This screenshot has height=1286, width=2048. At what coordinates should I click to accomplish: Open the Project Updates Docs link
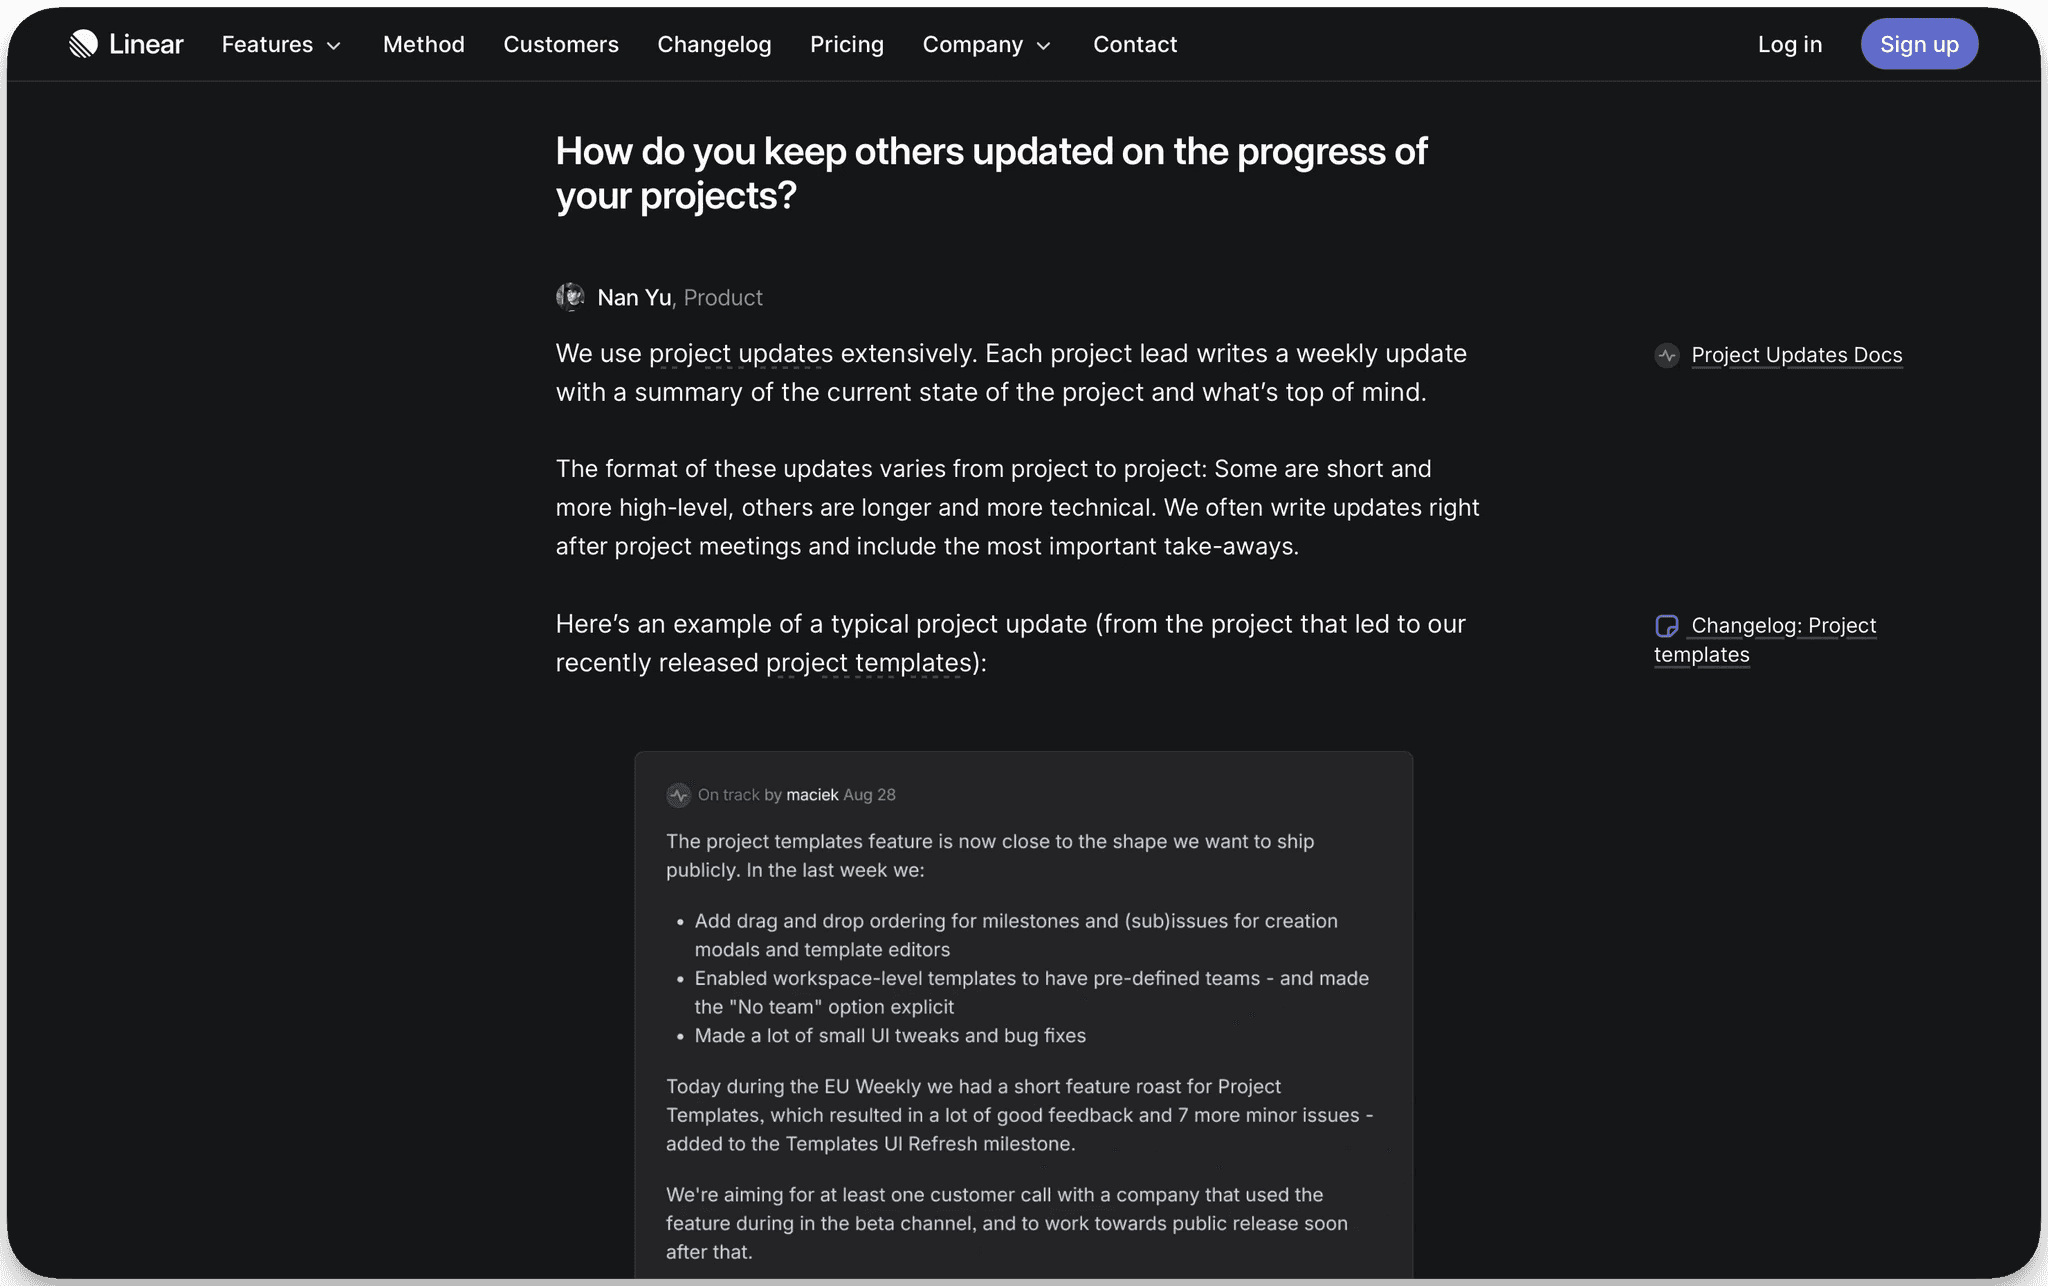pyautogui.click(x=1797, y=355)
